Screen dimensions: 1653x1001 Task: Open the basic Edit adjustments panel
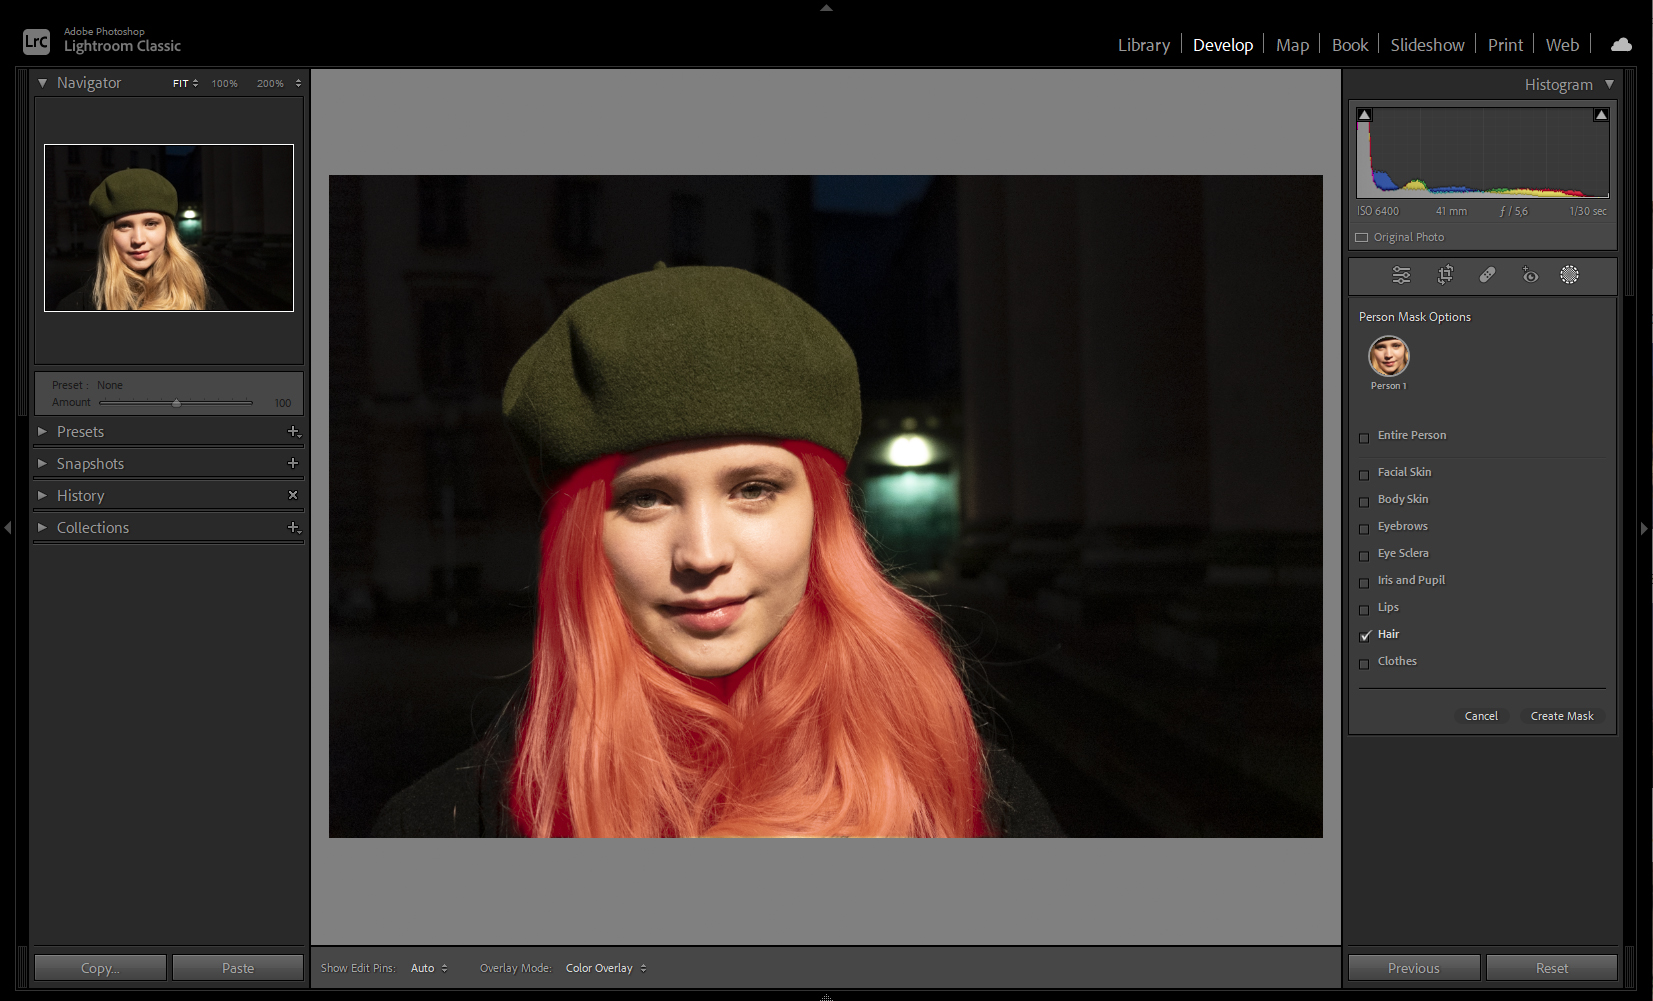coord(1400,275)
